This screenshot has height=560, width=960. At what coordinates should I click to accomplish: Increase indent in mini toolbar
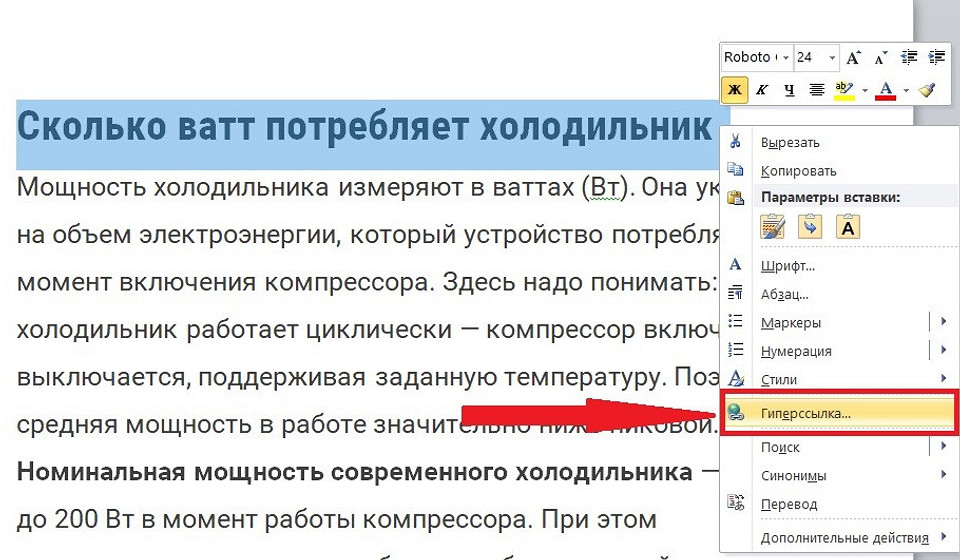coord(937,58)
